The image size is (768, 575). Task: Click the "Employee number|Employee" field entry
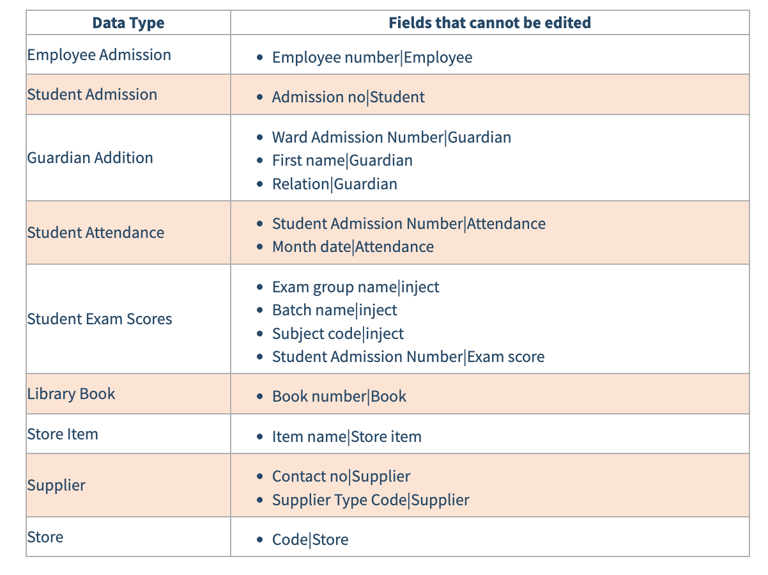pos(372,58)
